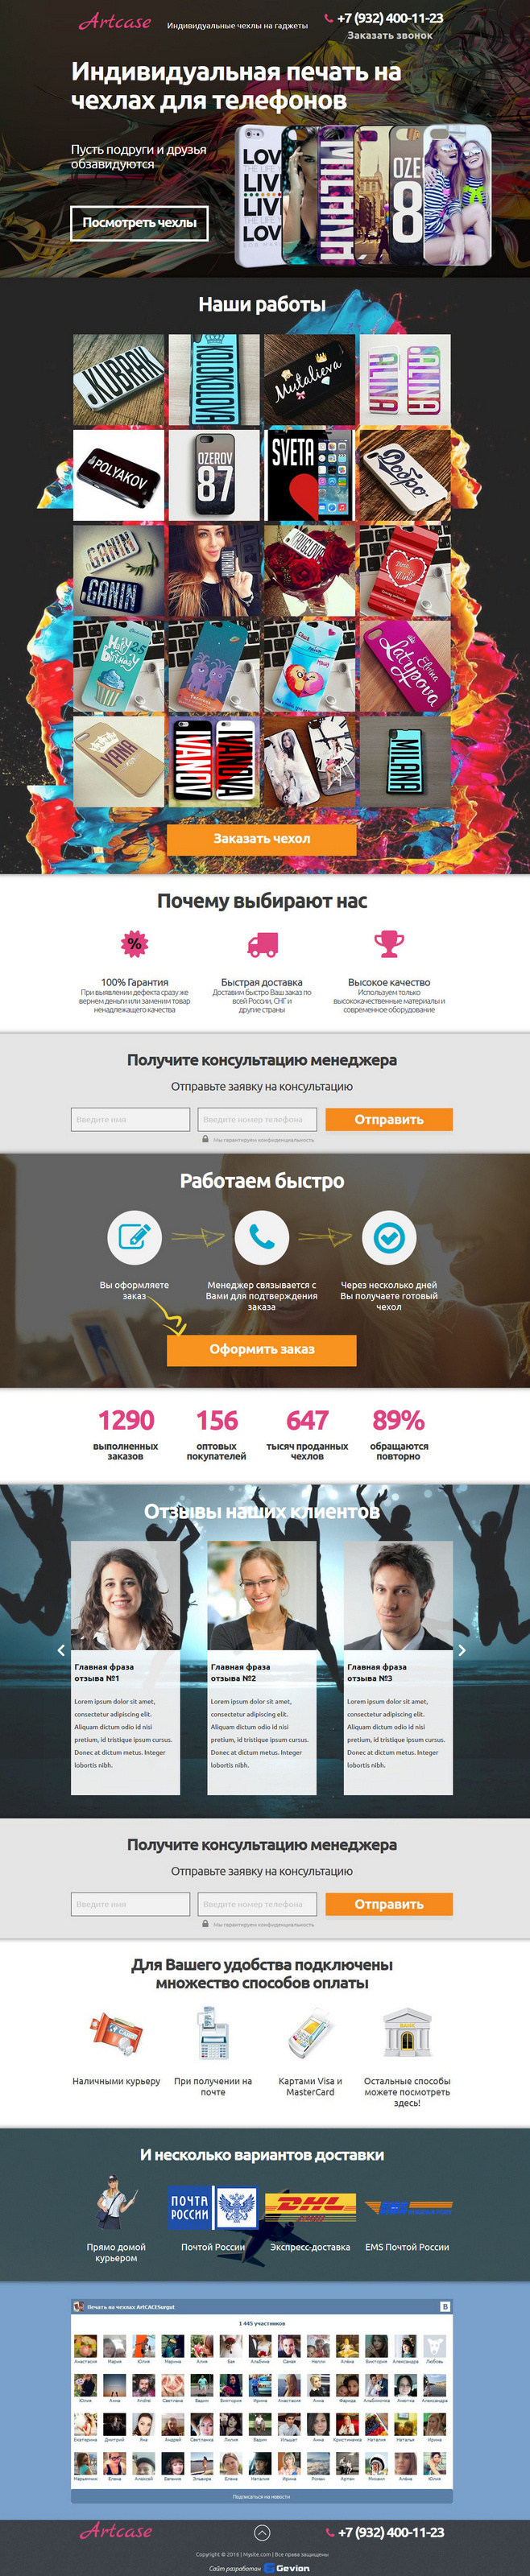530x2576 pixels.
Task: Click the Artcase logo in the header
Action: (115, 21)
